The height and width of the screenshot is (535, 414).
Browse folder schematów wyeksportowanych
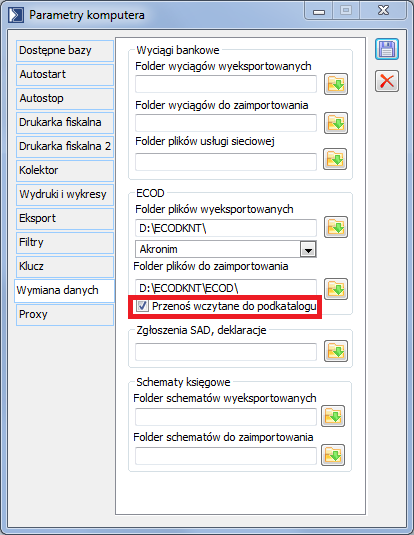(x=333, y=416)
